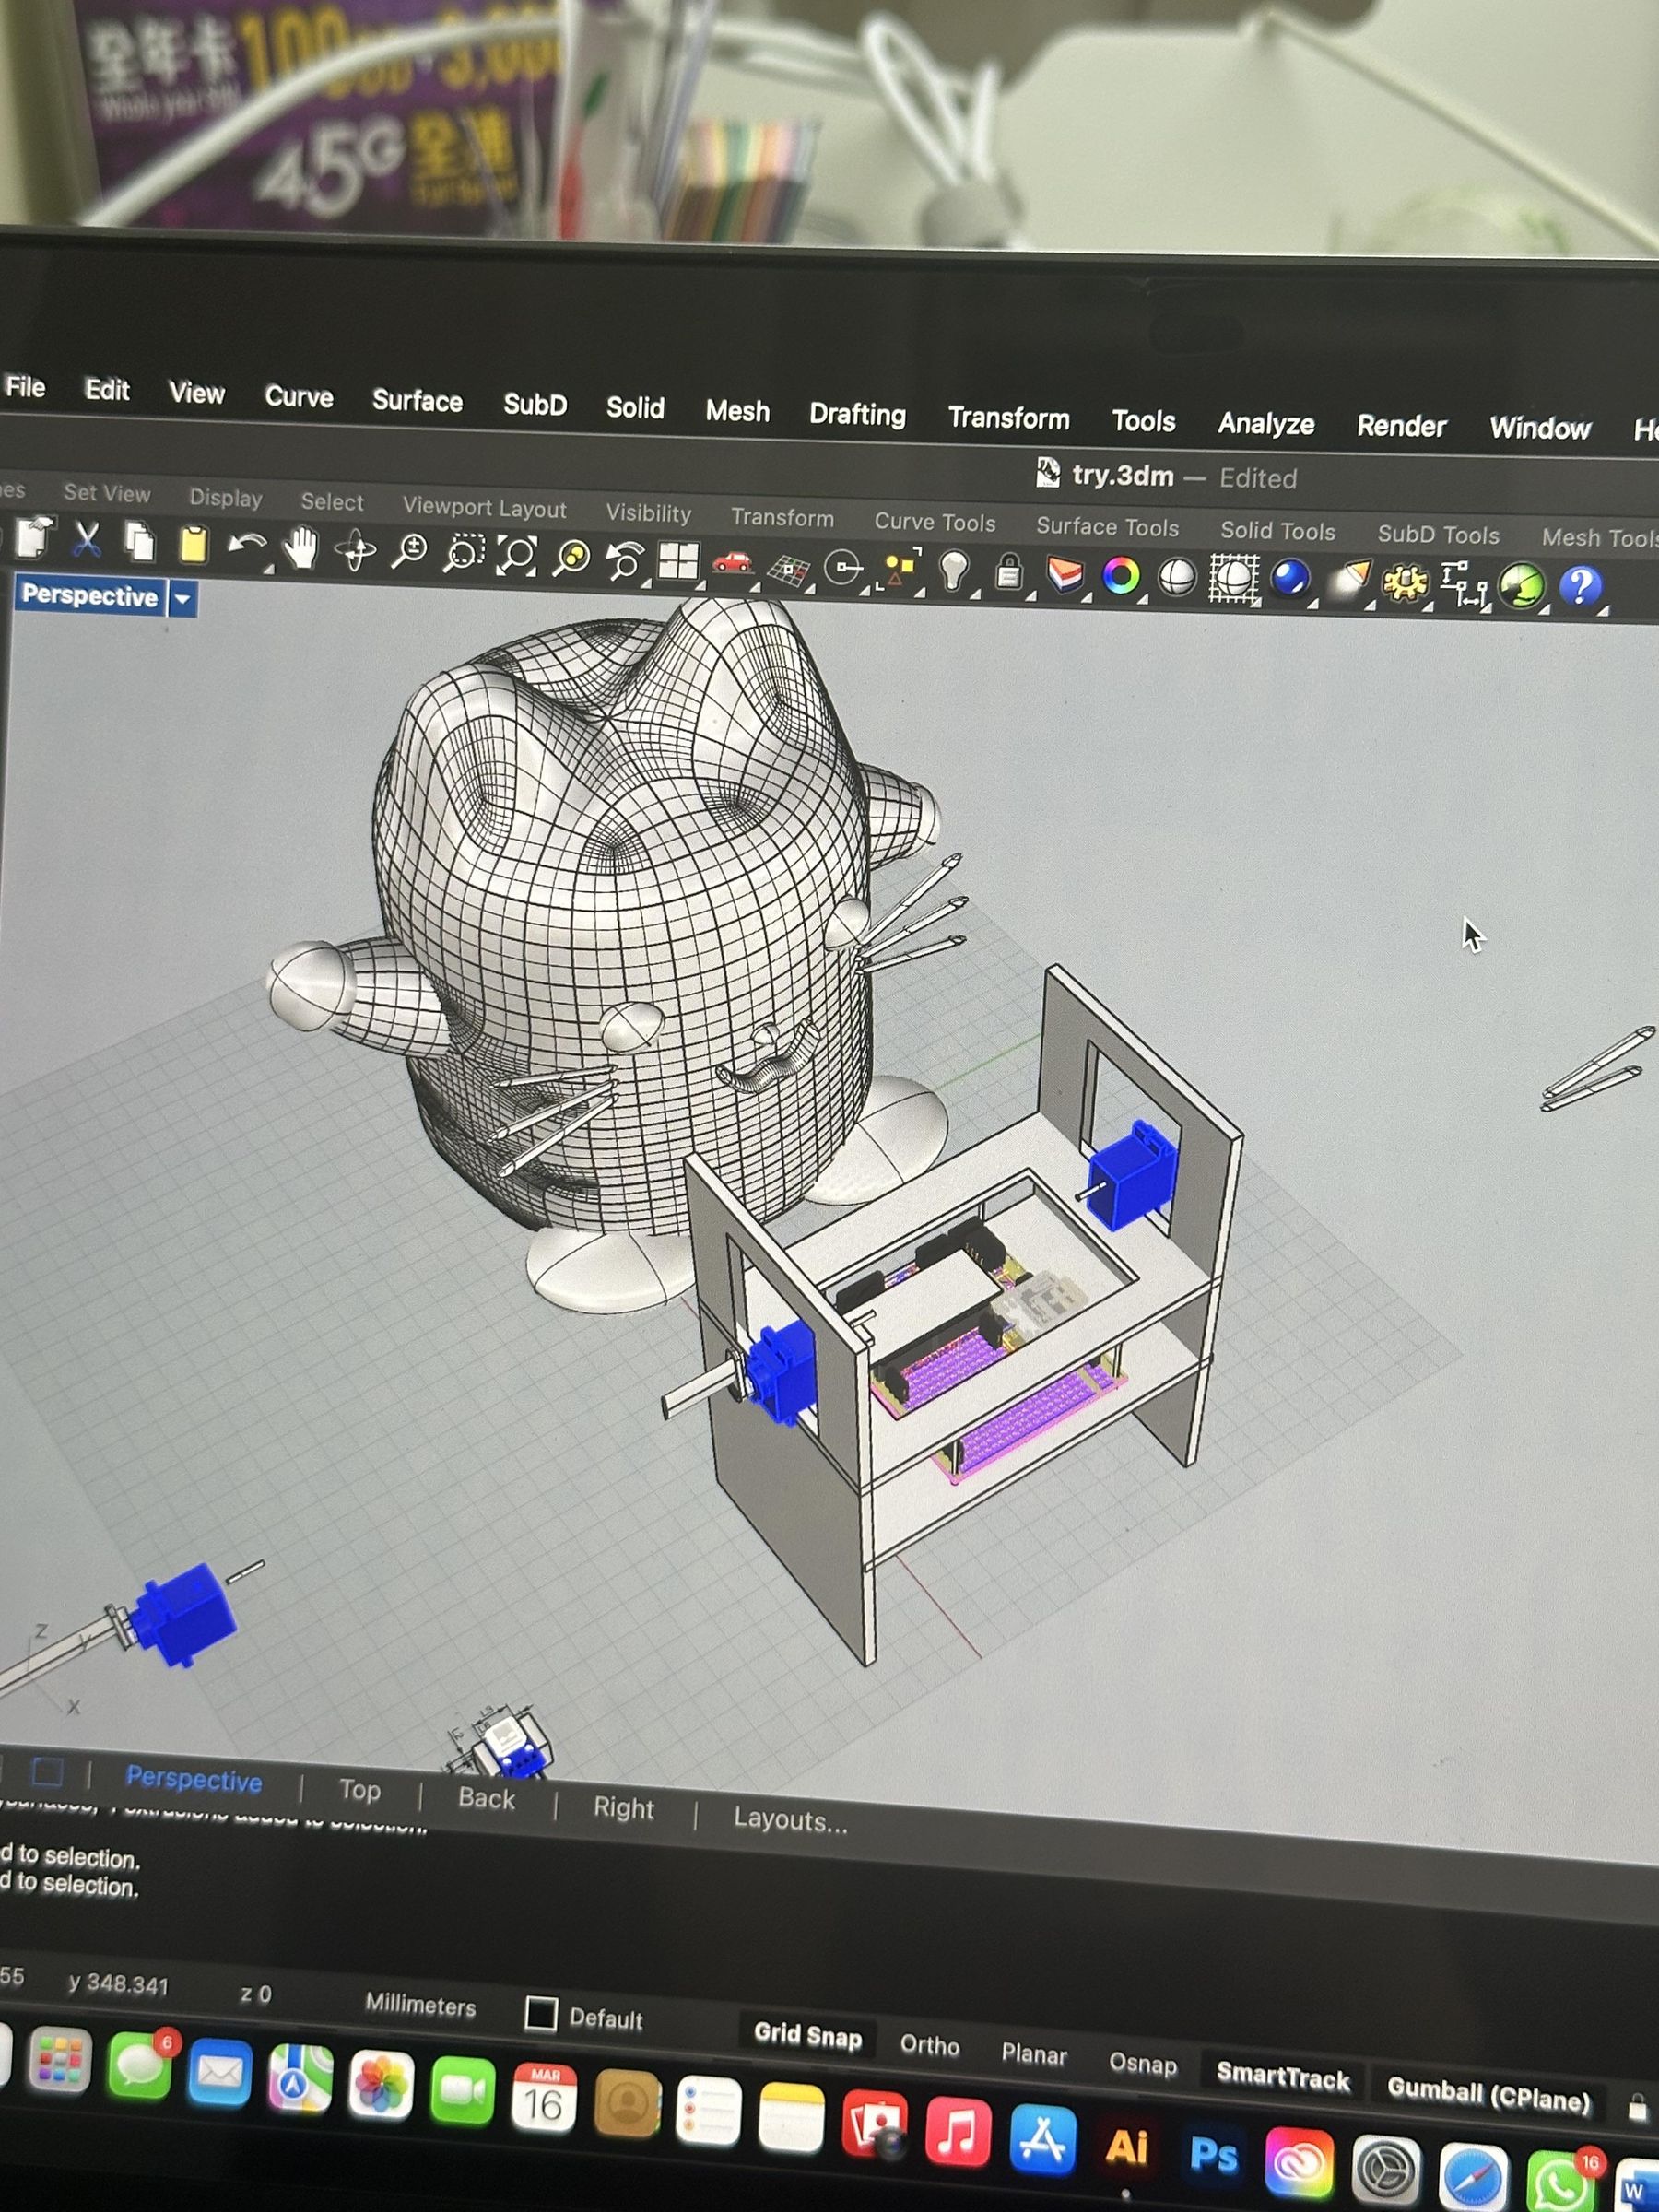Select the Cut scissors icon
The height and width of the screenshot is (2212, 1659).
(x=87, y=539)
